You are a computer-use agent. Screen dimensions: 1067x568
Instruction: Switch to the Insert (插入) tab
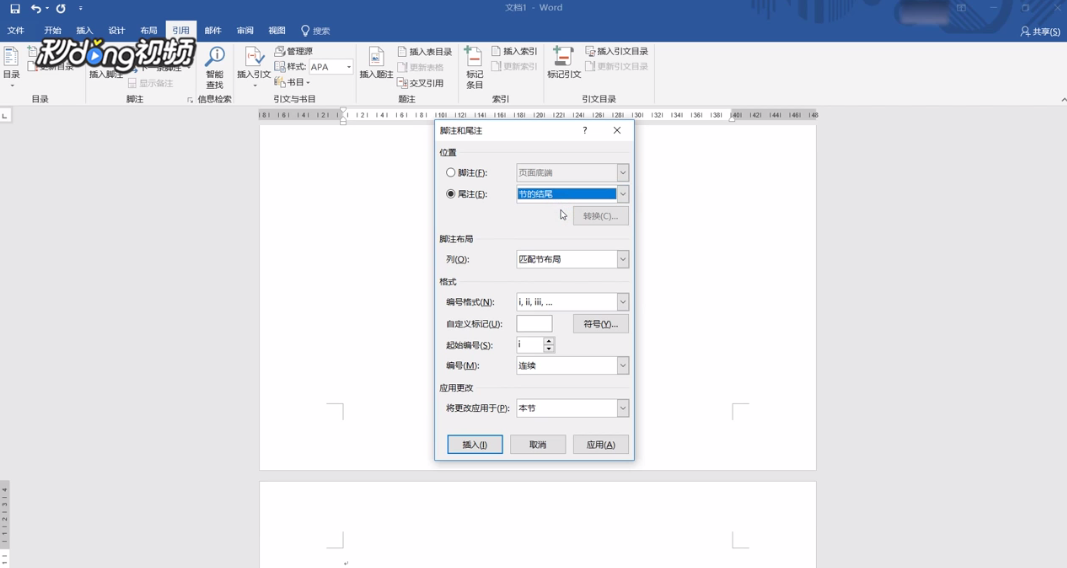click(x=84, y=31)
